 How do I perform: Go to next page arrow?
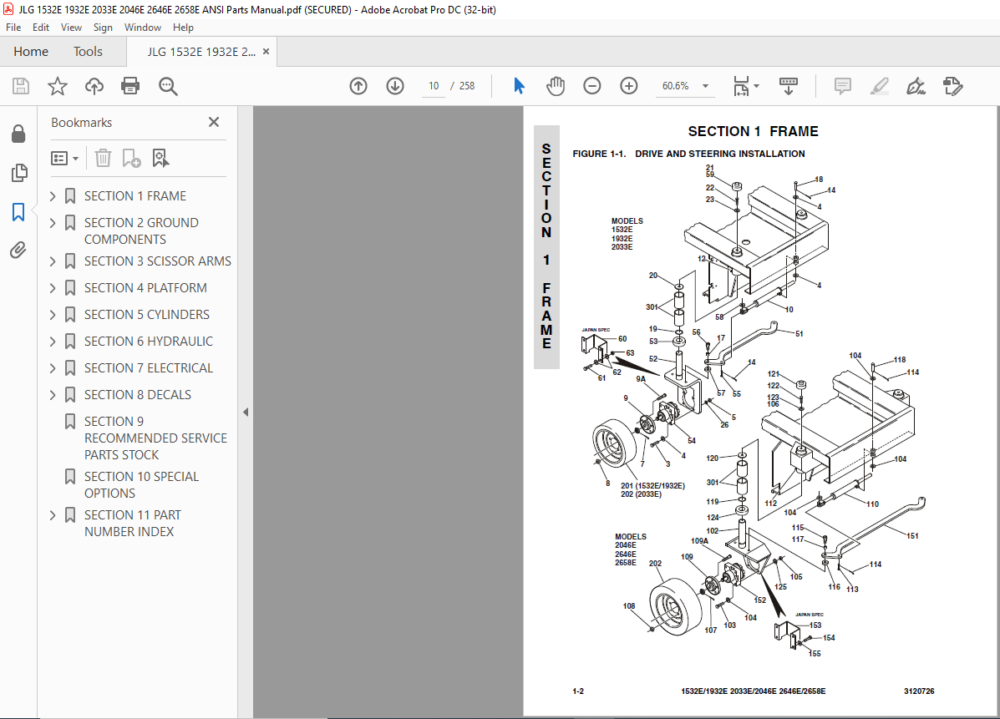pyautogui.click(x=395, y=86)
